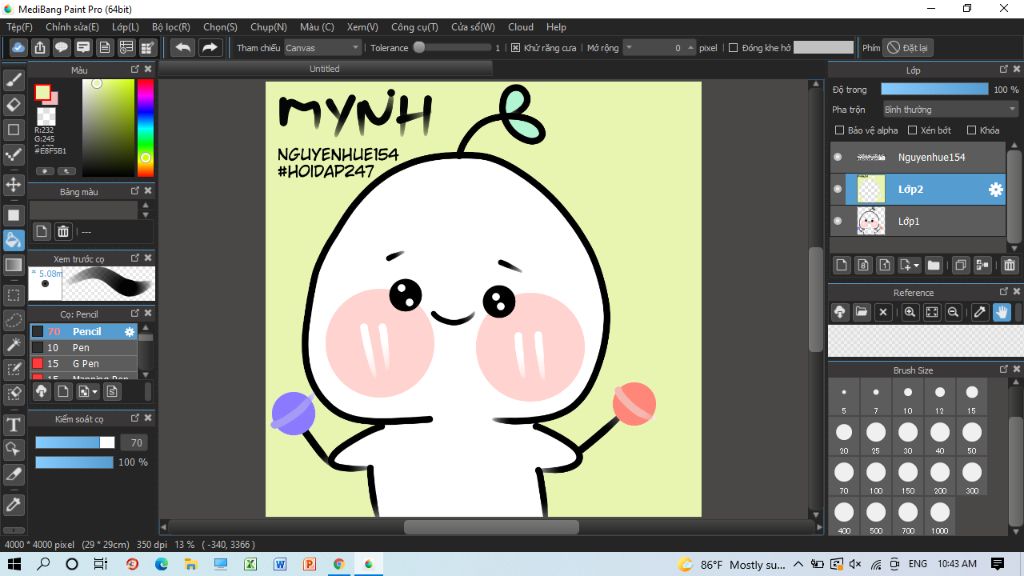Open the Tệp(F) menu
Viewport: 1024px width, 576px height.
[20, 27]
